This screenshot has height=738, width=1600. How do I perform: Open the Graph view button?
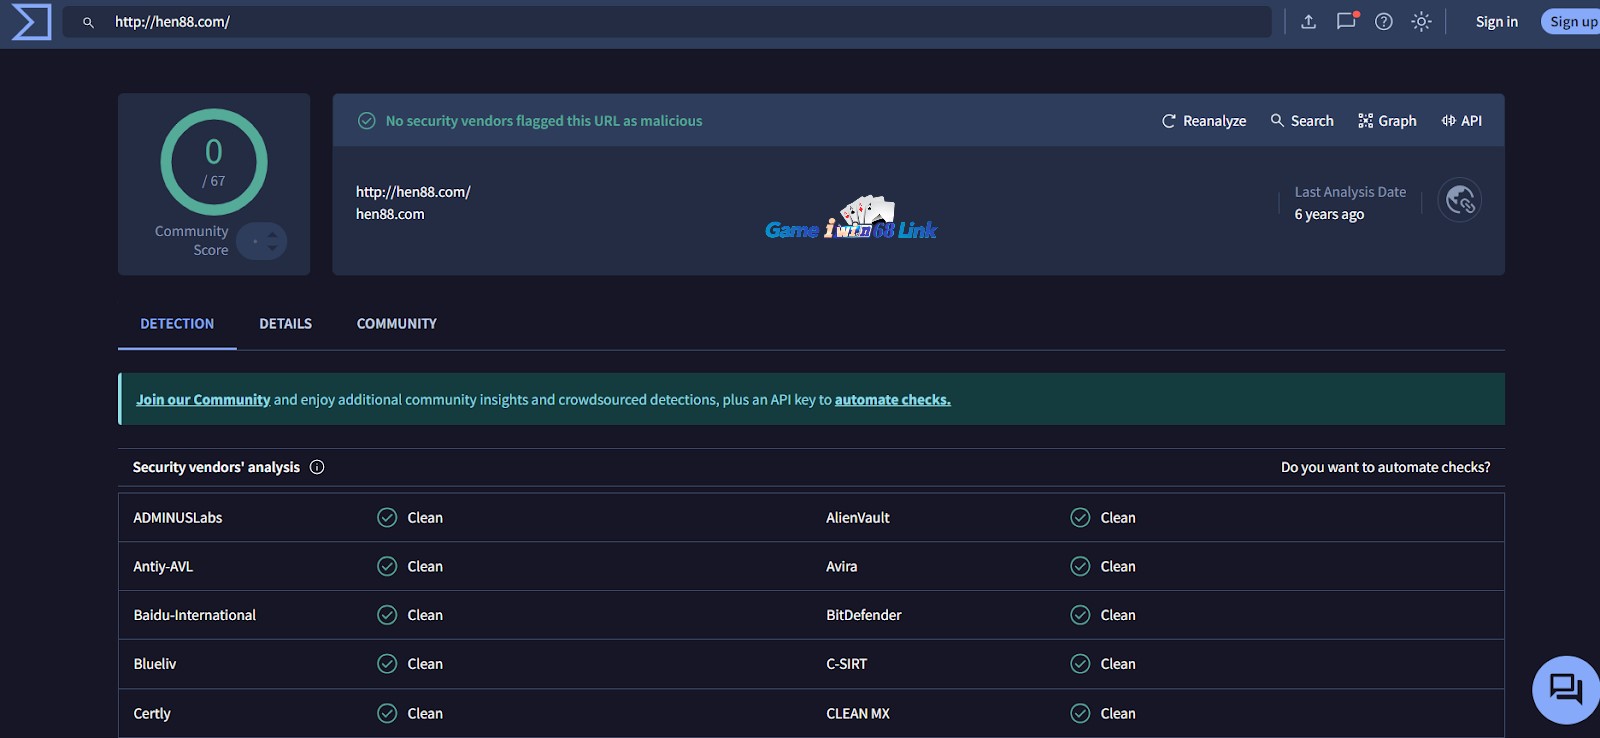coord(1387,121)
